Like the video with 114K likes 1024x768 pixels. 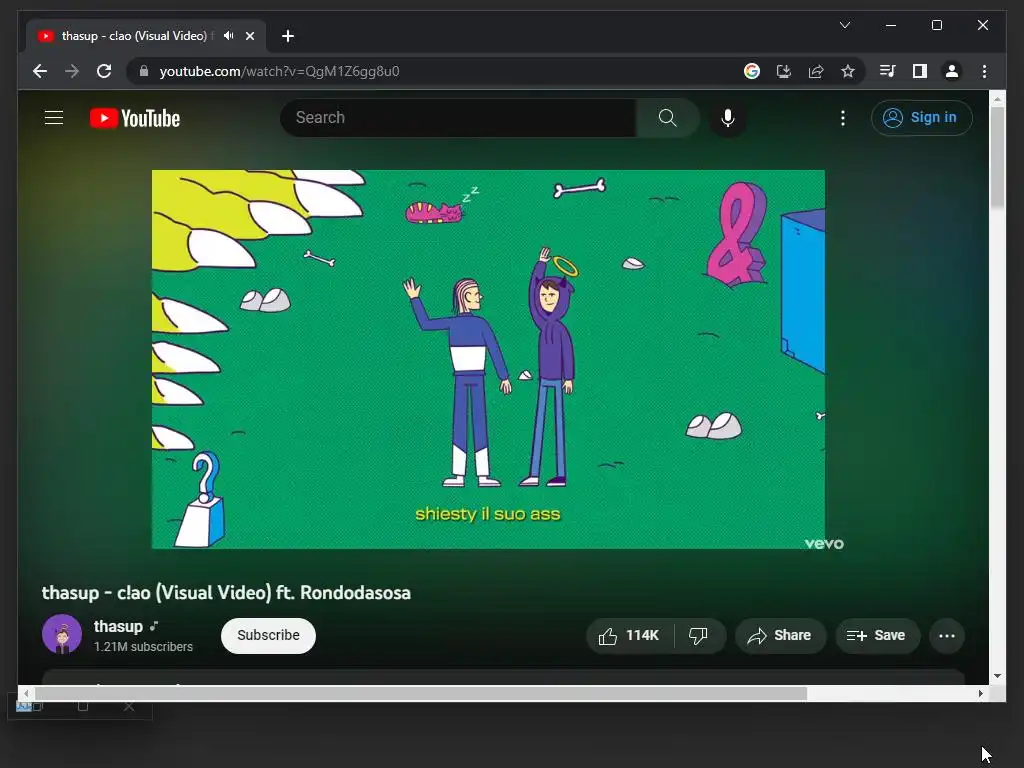[x=630, y=635]
